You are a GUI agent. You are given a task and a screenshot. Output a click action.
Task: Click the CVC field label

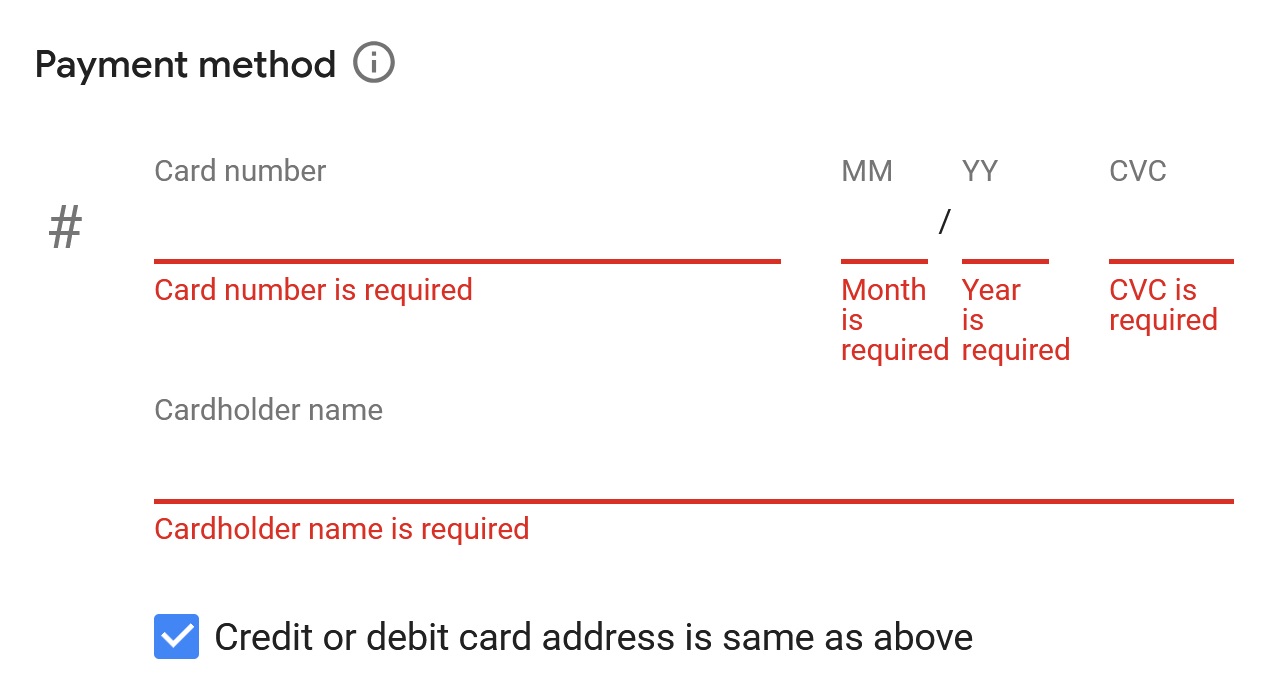click(1138, 171)
